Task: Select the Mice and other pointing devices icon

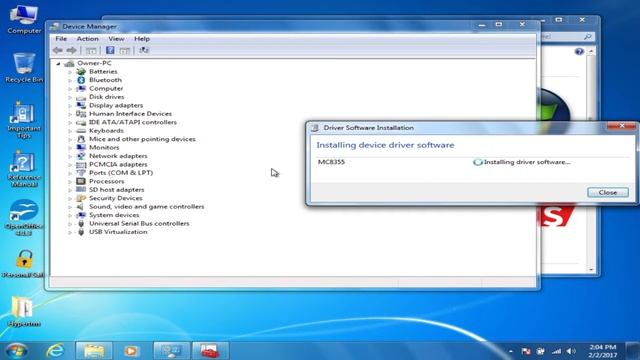Action: click(x=81, y=139)
